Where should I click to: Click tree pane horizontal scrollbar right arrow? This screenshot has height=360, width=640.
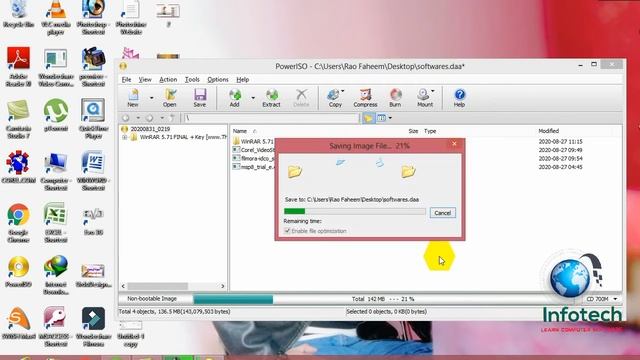click(222, 286)
